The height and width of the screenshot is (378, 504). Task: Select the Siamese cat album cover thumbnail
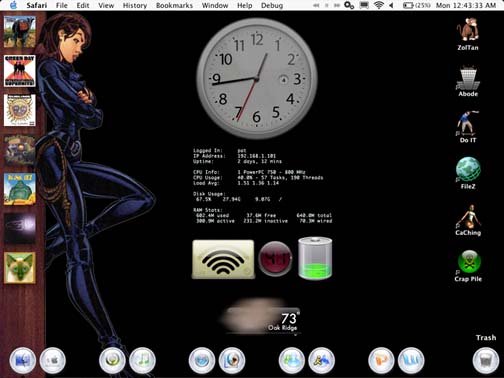tap(20, 268)
